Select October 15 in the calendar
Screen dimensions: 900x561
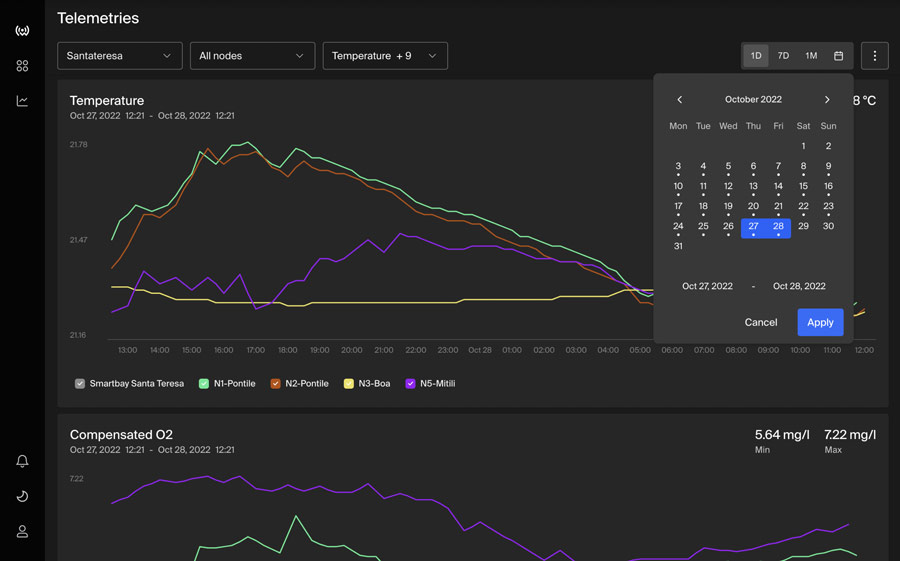tap(803, 187)
